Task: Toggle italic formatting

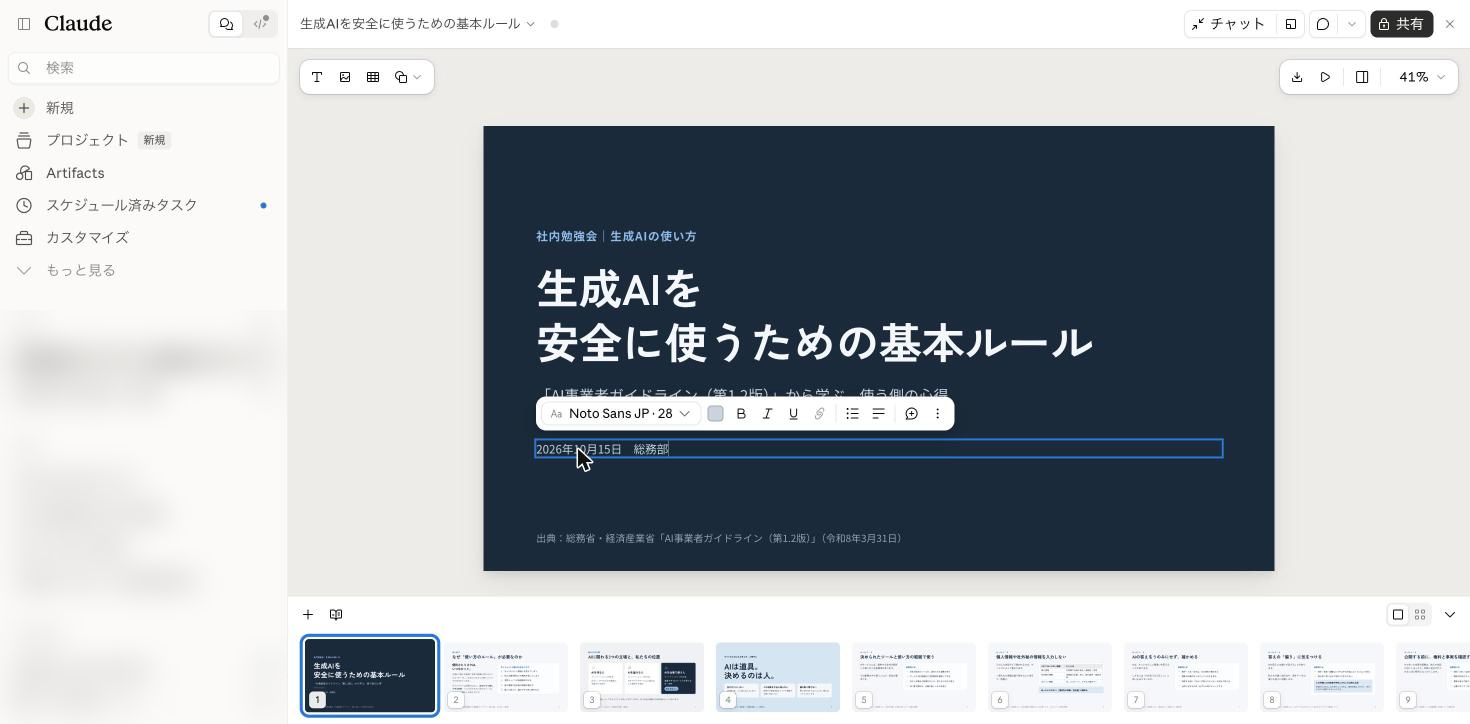Action: coord(767,414)
